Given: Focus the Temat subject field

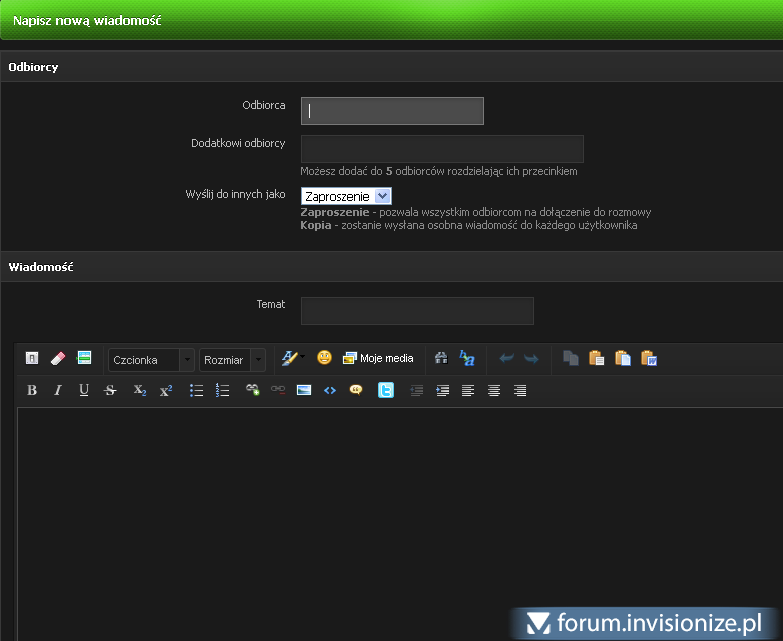Looking at the screenshot, I should (x=417, y=311).
